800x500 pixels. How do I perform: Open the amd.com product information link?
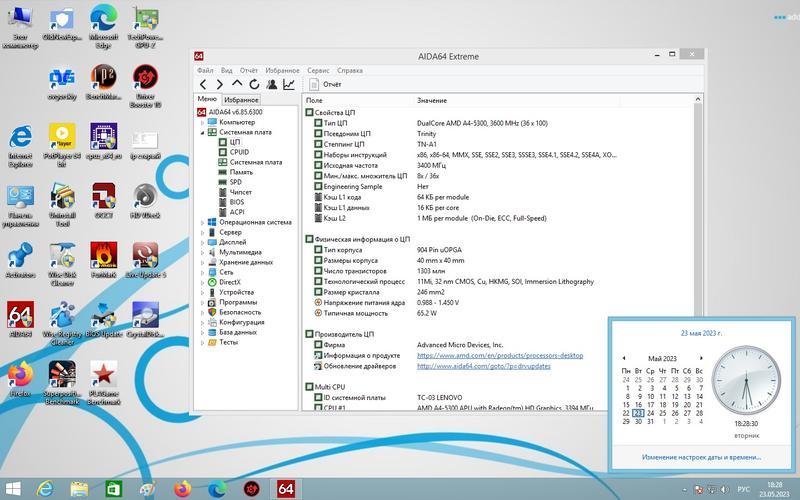click(x=499, y=355)
